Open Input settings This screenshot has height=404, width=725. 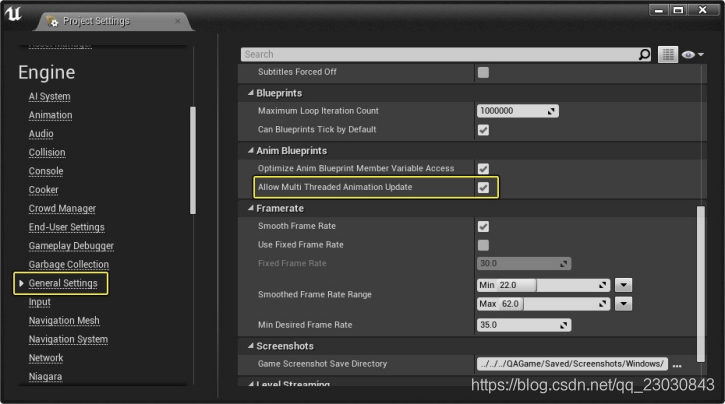[x=40, y=302]
